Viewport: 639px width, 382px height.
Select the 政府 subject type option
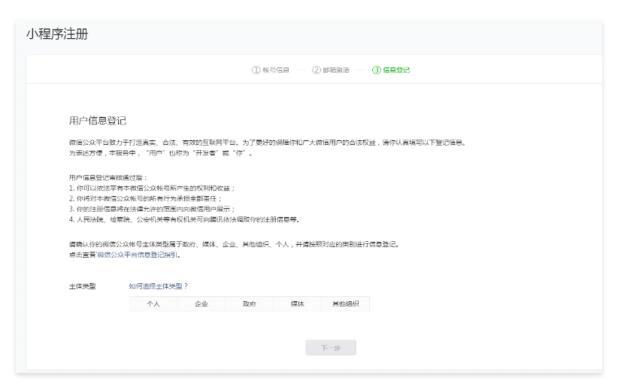pos(249,304)
